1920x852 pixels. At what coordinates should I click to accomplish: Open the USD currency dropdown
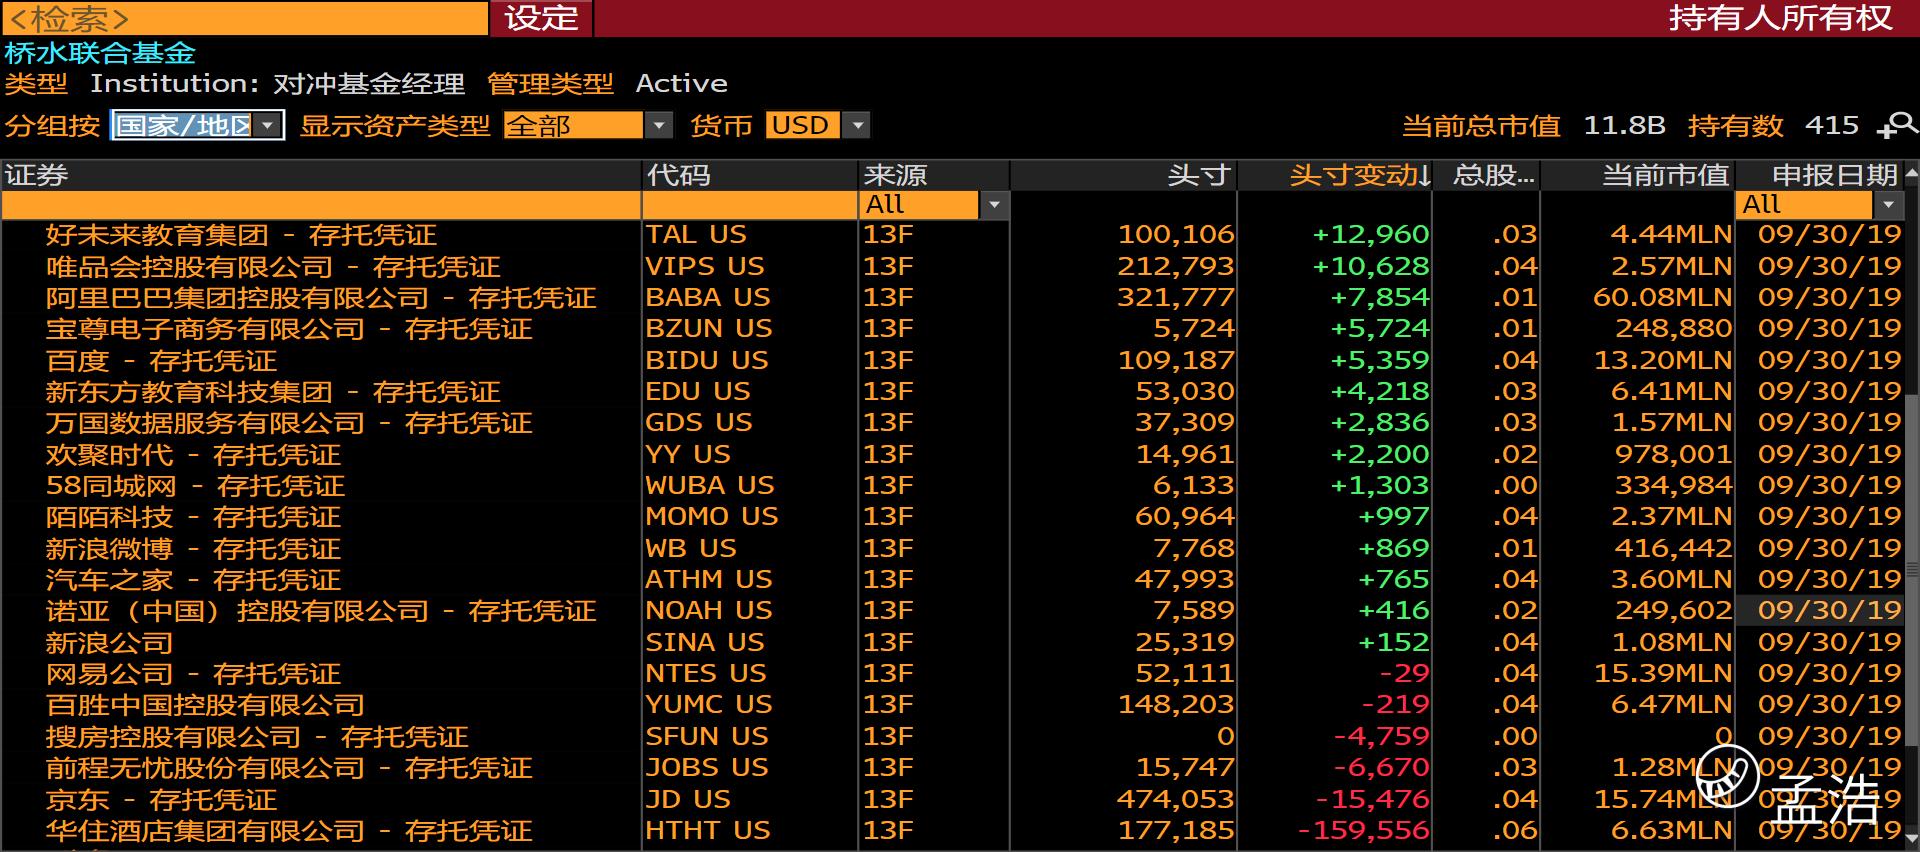857,125
